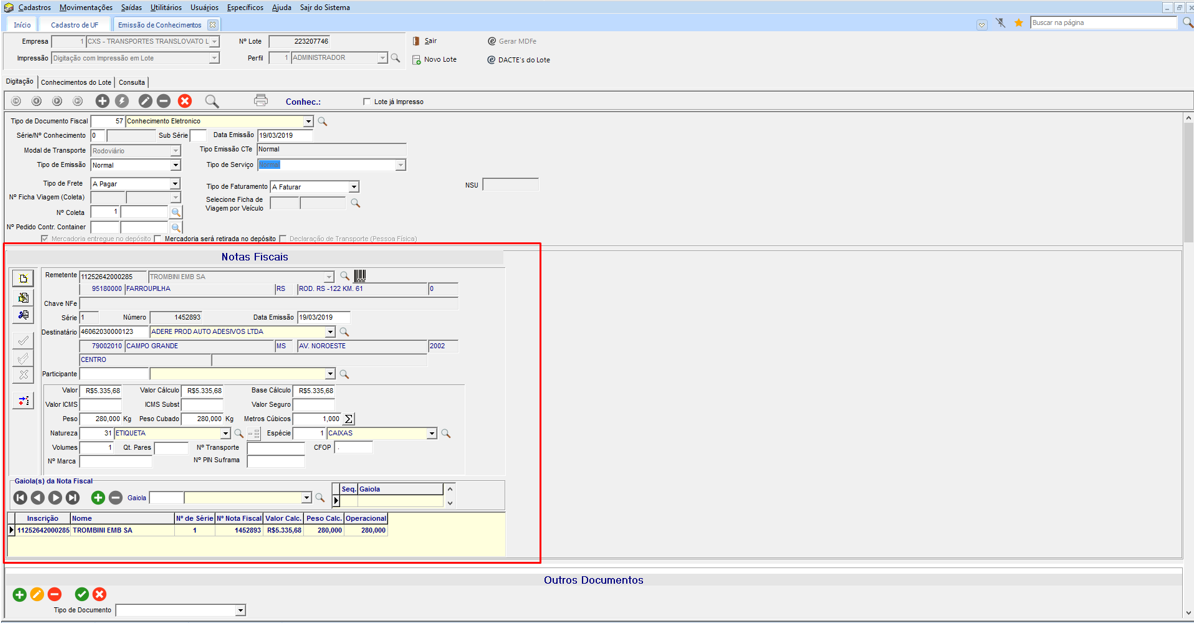Switch to Consulta tab

132,82
